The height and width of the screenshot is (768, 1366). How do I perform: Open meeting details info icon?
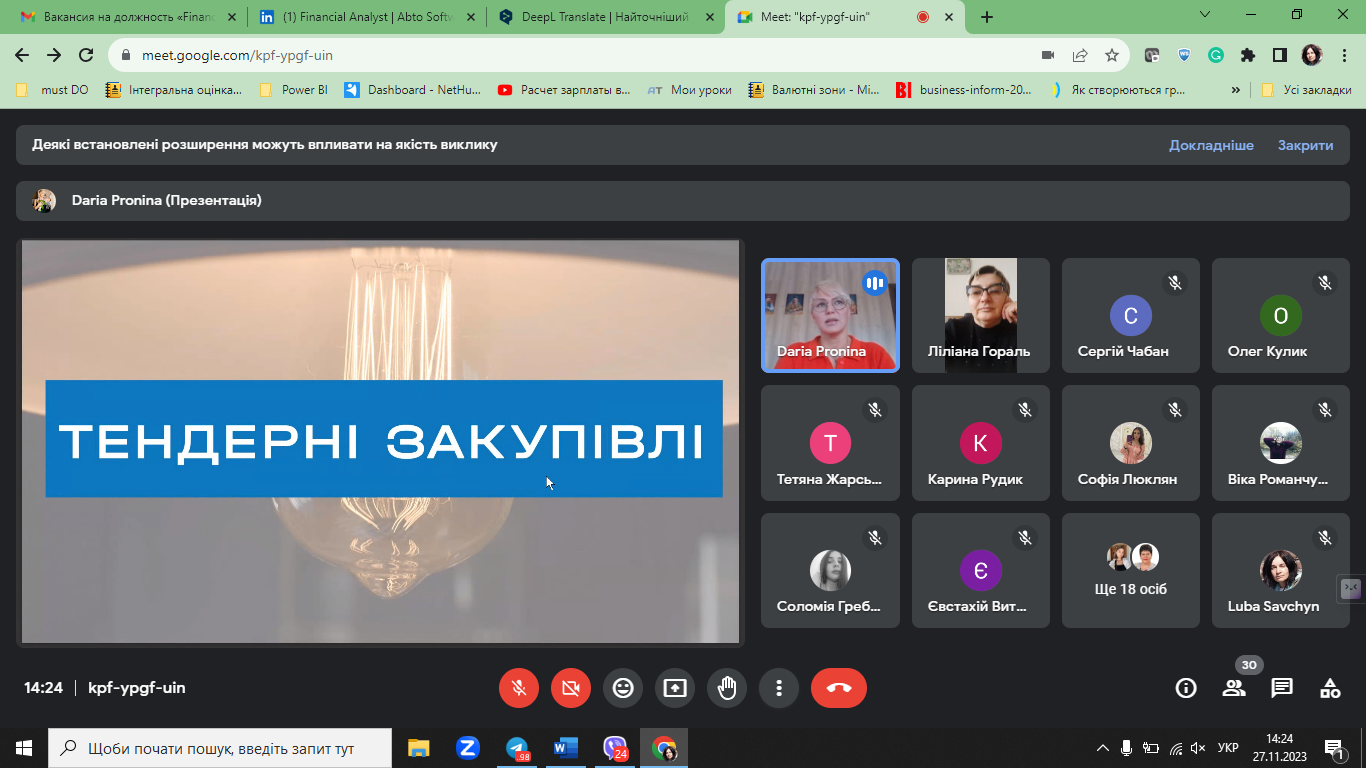click(x=1185, y=688)
